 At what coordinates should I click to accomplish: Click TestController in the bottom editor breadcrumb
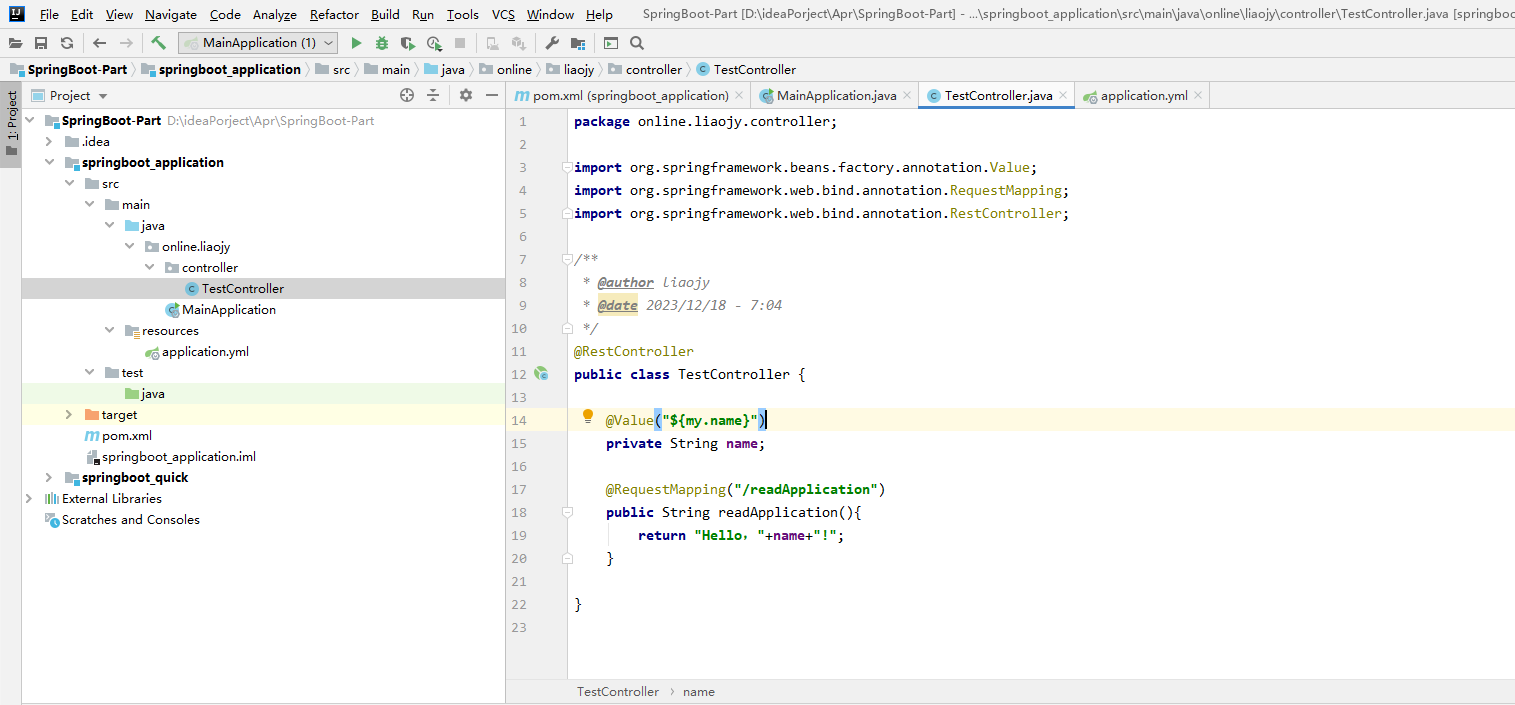click(x=618, y=691)
